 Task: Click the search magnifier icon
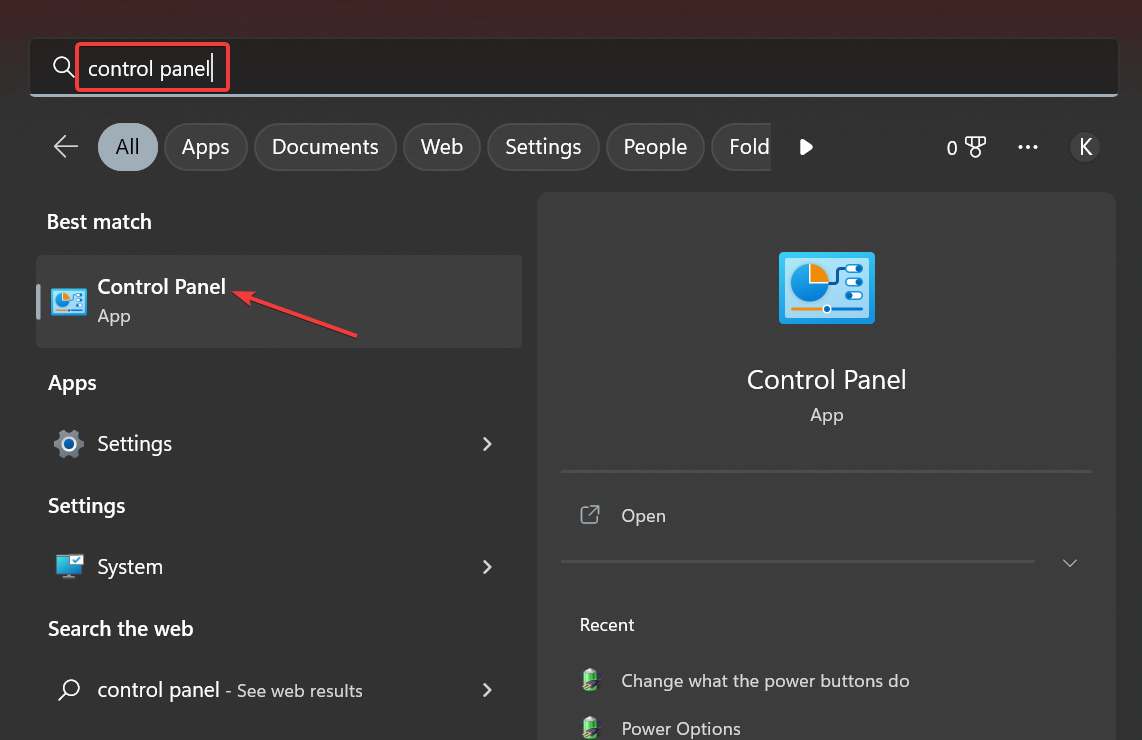click(x=63, y=67)
